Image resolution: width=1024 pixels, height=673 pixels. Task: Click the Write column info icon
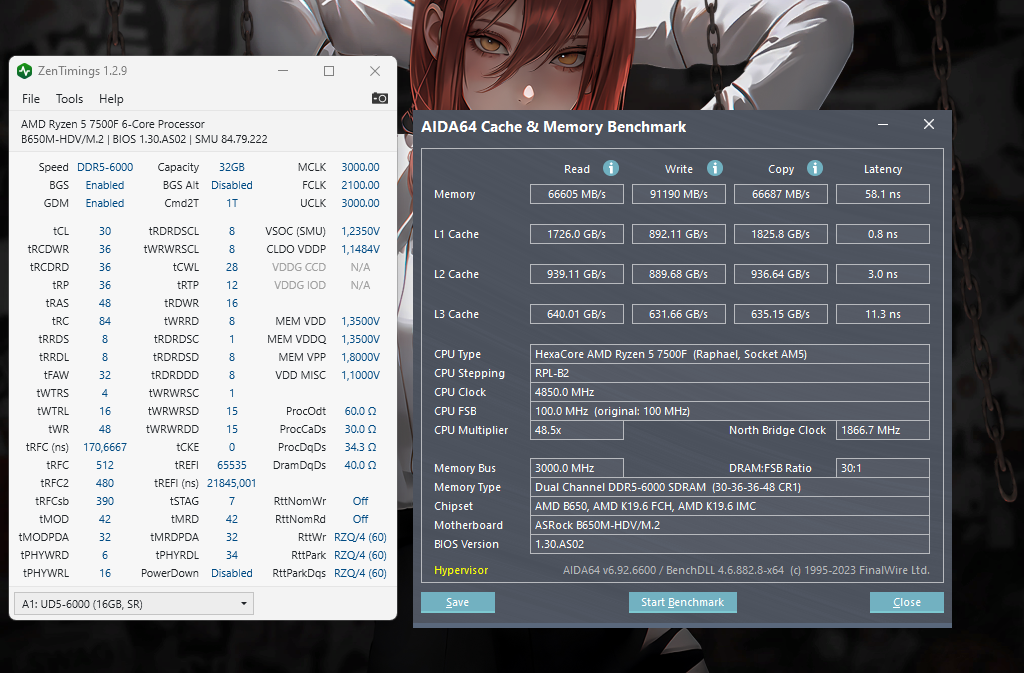(715, 168)
